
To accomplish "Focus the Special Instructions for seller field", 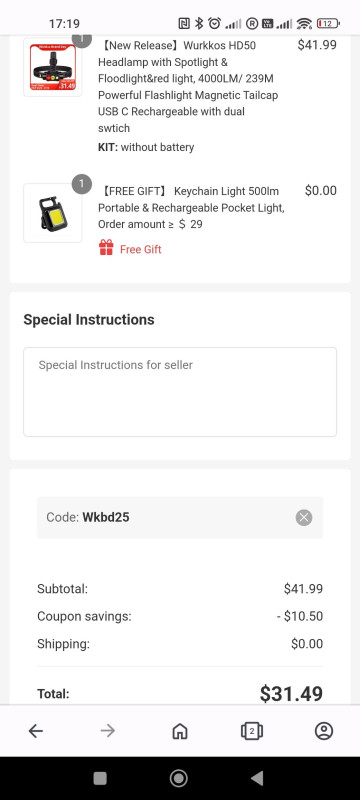I will click(x=180, y=392).
